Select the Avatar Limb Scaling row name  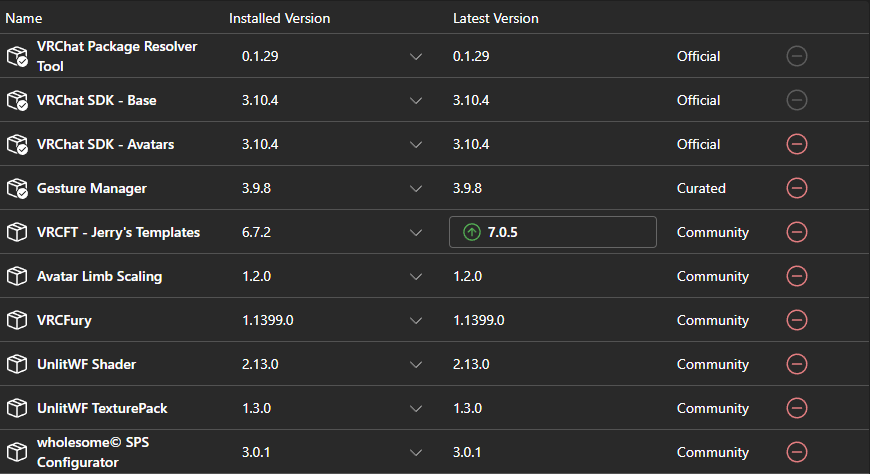point(99,276)
